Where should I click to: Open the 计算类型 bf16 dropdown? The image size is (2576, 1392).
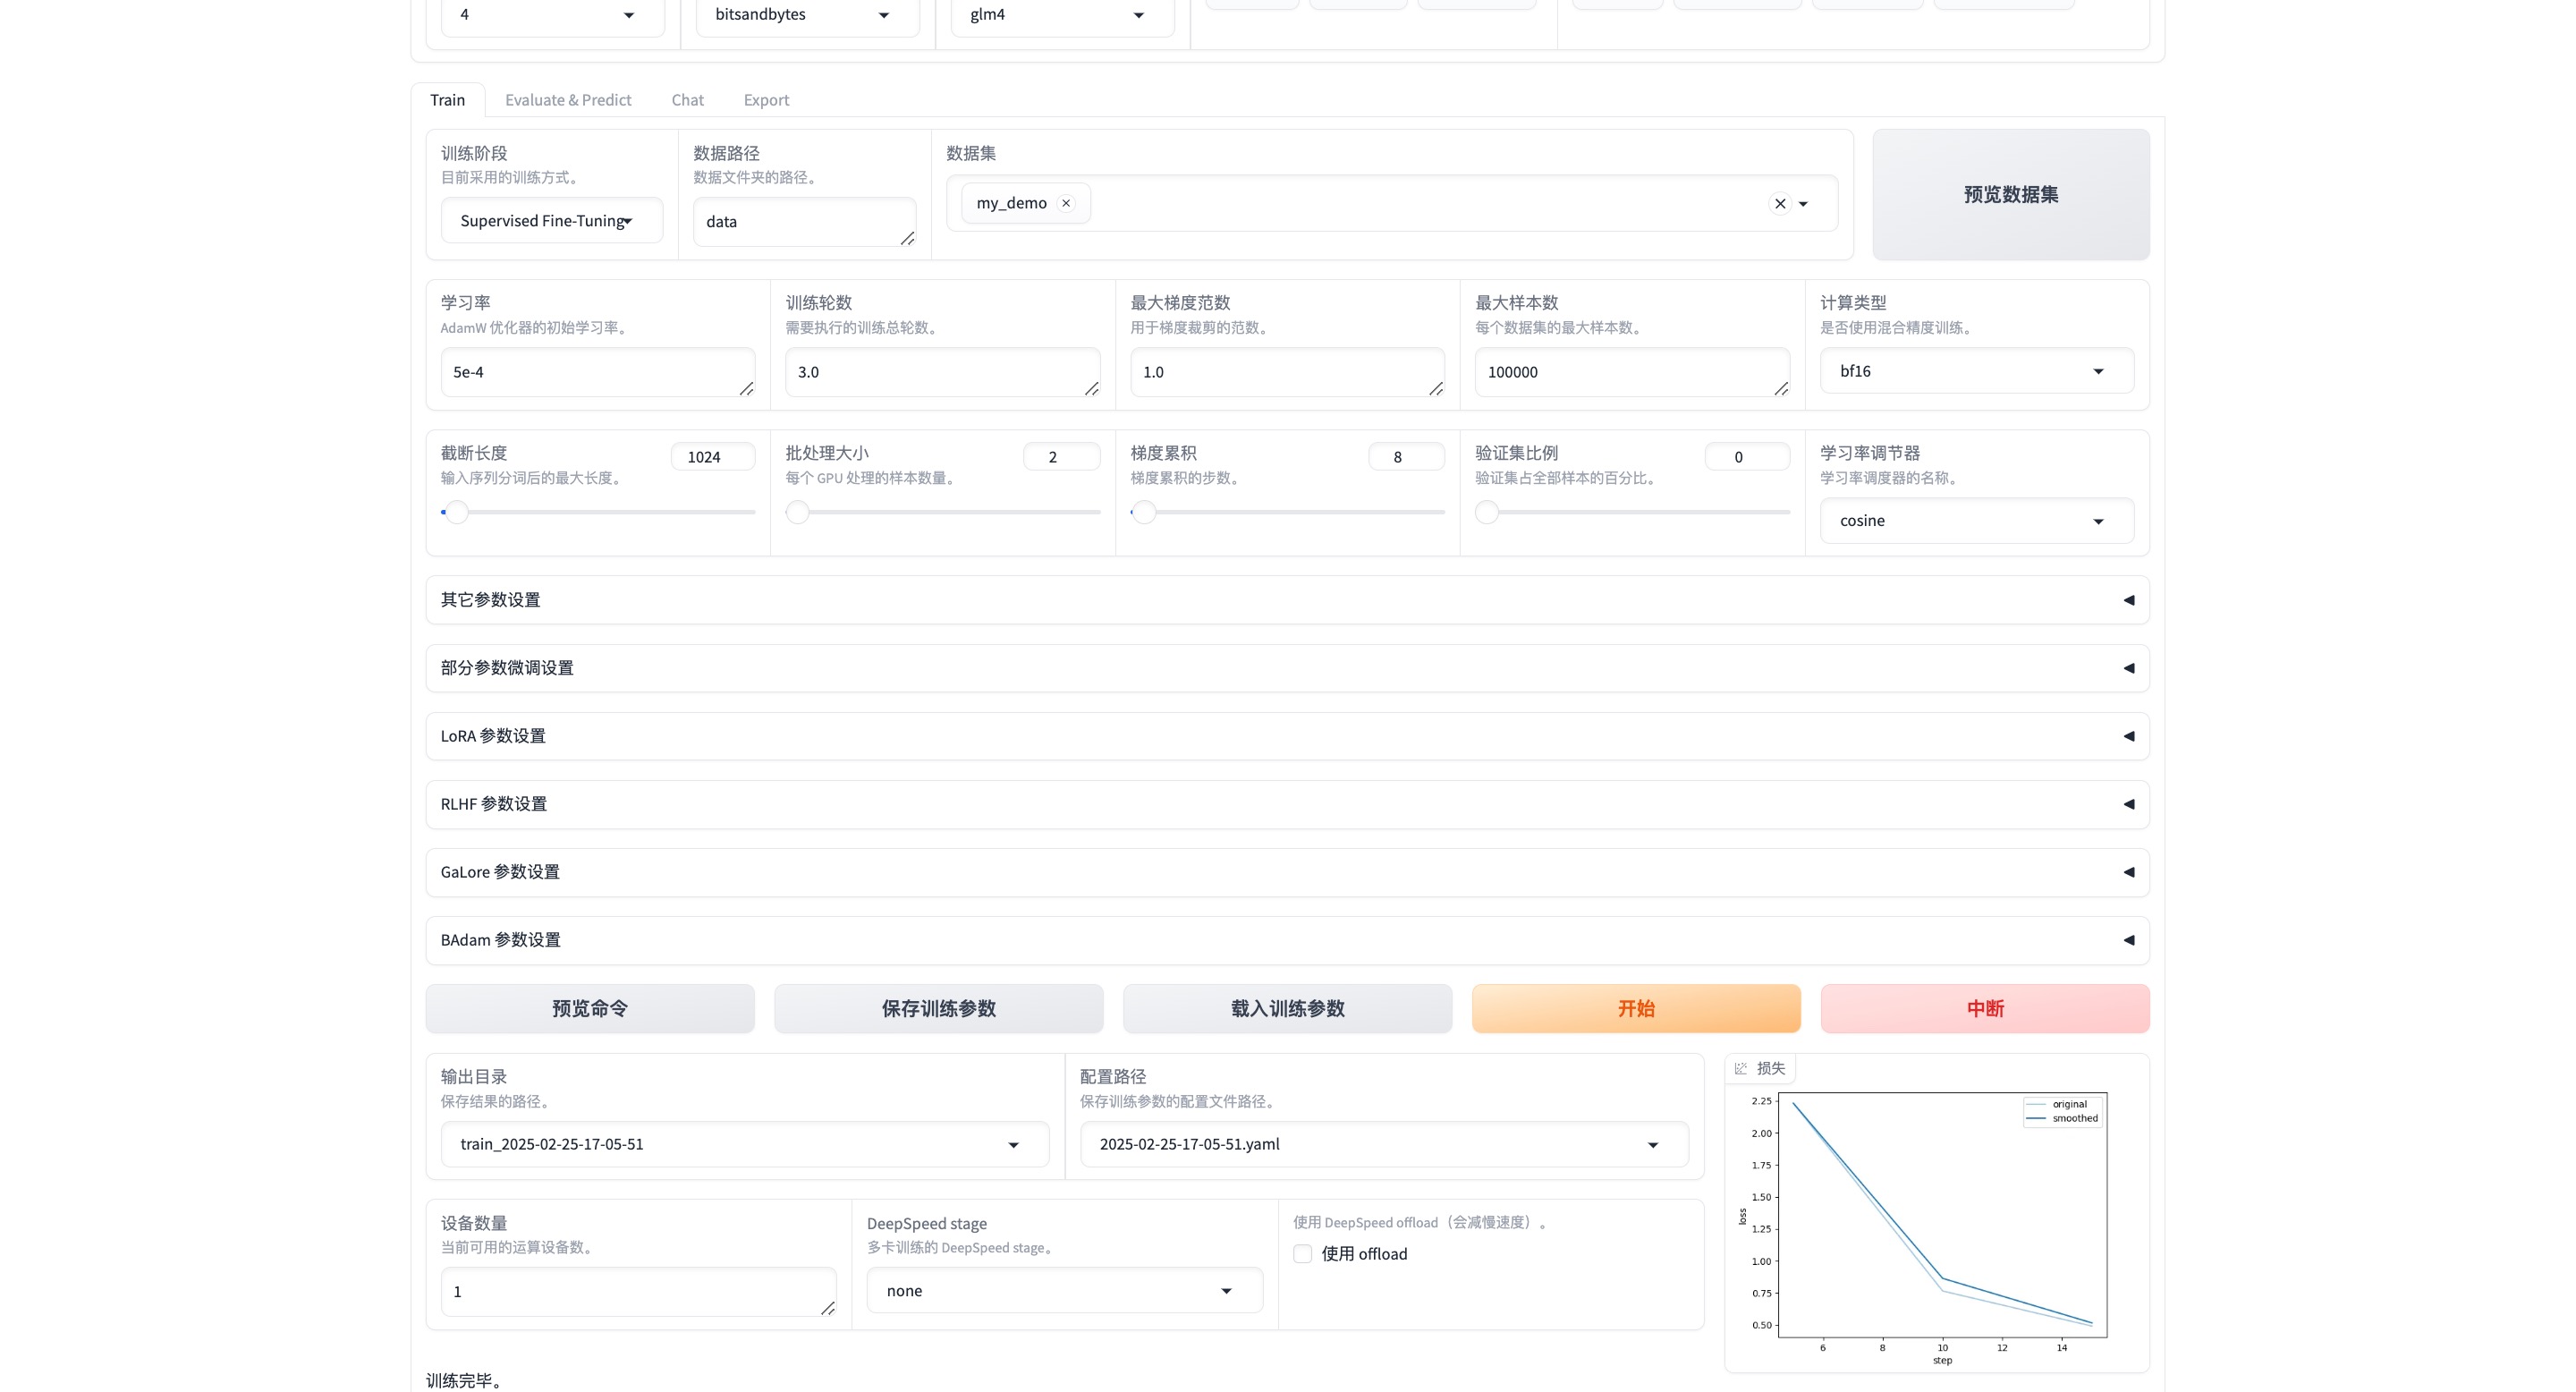[1976, 371]
